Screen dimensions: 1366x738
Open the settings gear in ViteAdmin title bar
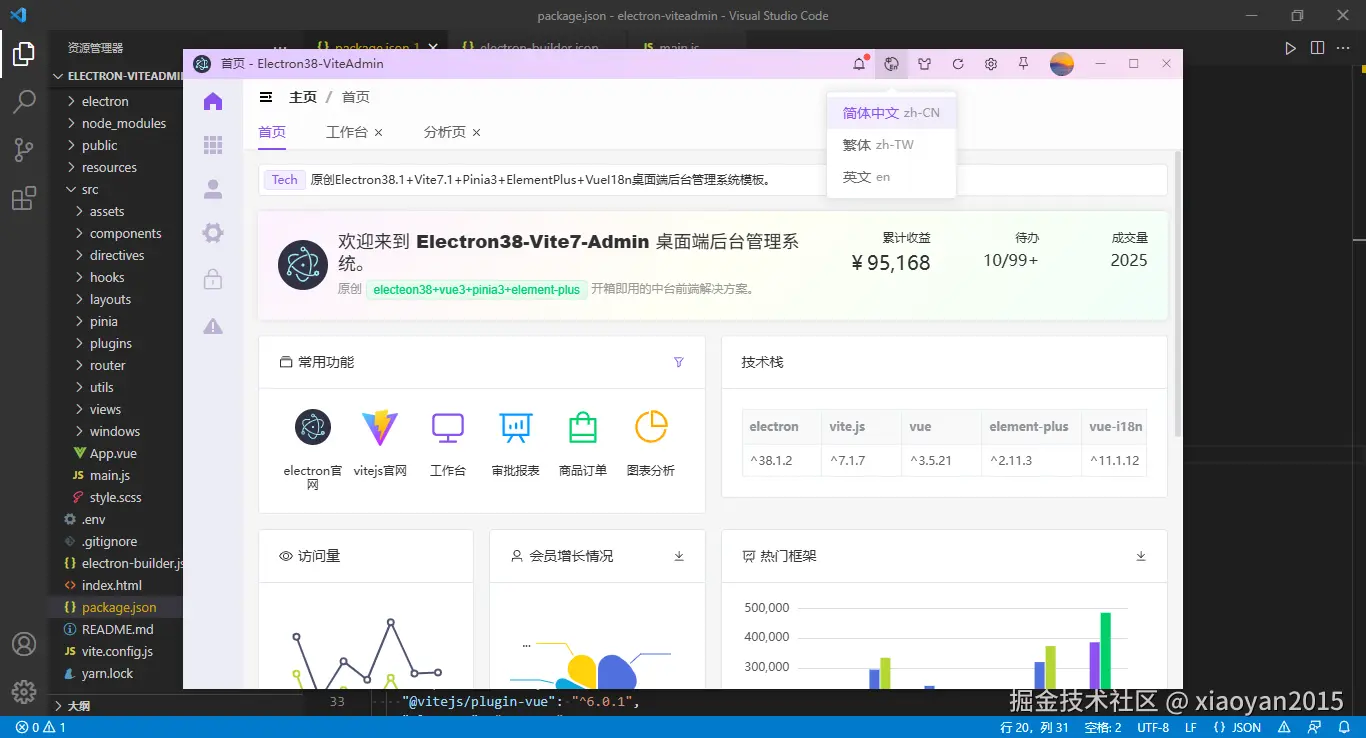(991, 64)
